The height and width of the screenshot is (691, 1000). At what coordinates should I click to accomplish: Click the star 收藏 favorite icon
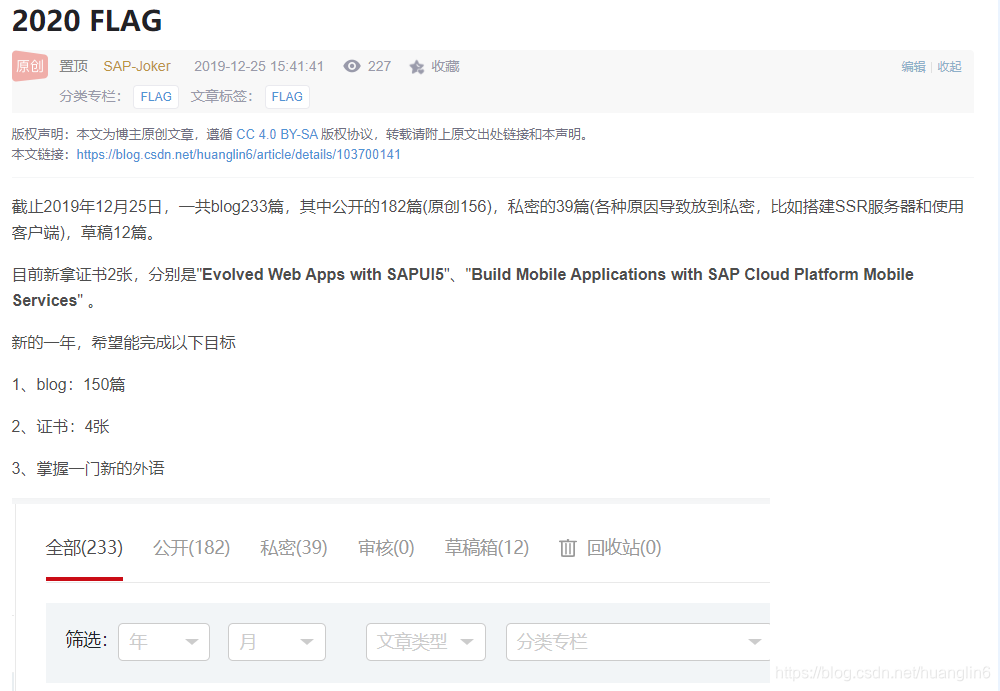[x=416, y=67]
